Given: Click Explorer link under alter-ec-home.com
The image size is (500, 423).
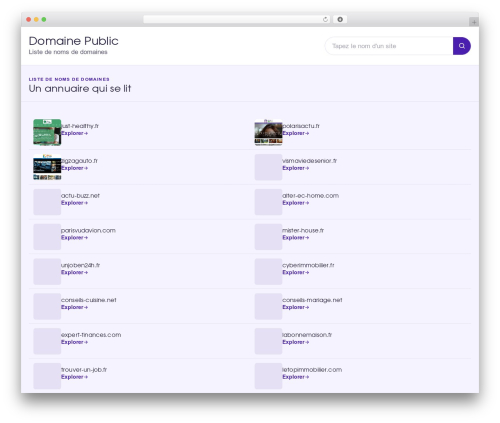Looking at the screenshot, I should coord(296,203).
